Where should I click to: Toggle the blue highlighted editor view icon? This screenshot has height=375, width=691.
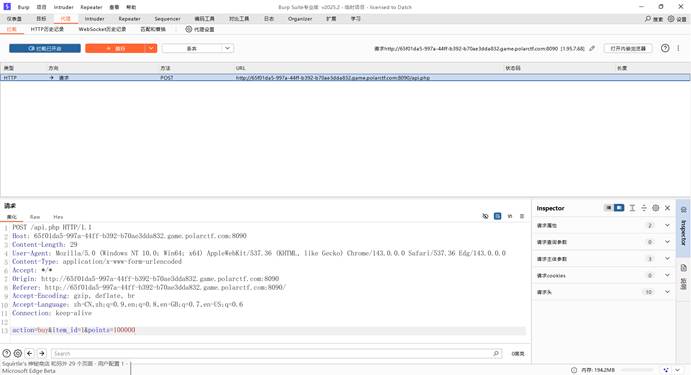point(498,216)
